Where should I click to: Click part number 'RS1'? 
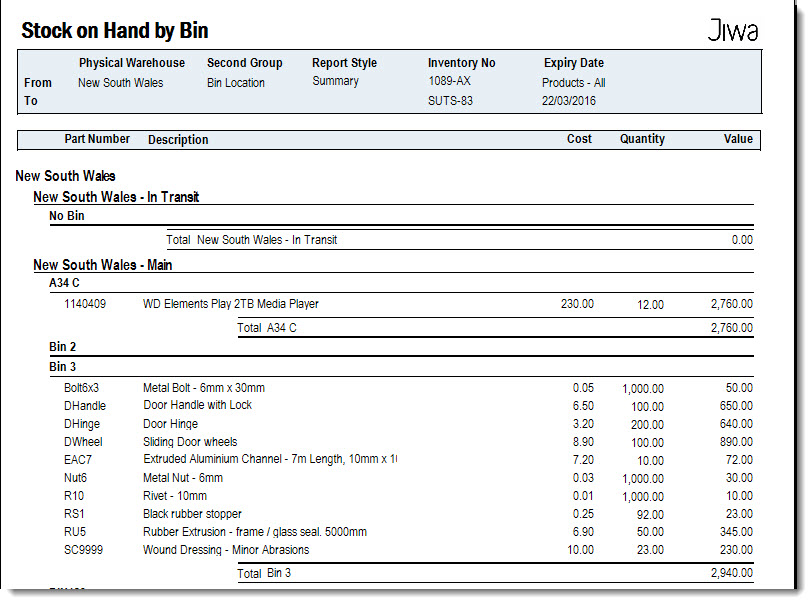click(x=74, y=514)
